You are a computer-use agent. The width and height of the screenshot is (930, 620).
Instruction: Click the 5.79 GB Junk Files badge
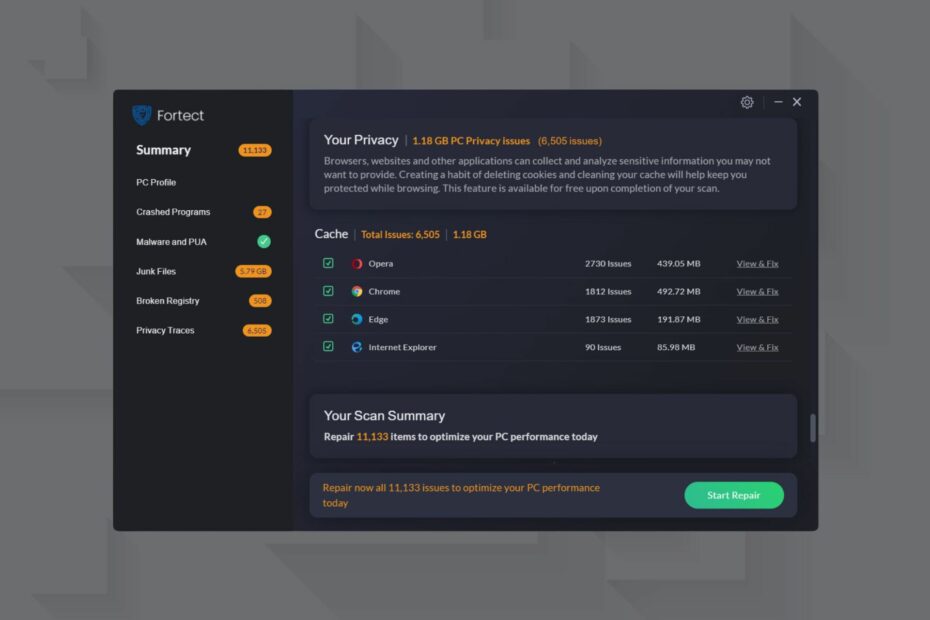click(253, 271)
